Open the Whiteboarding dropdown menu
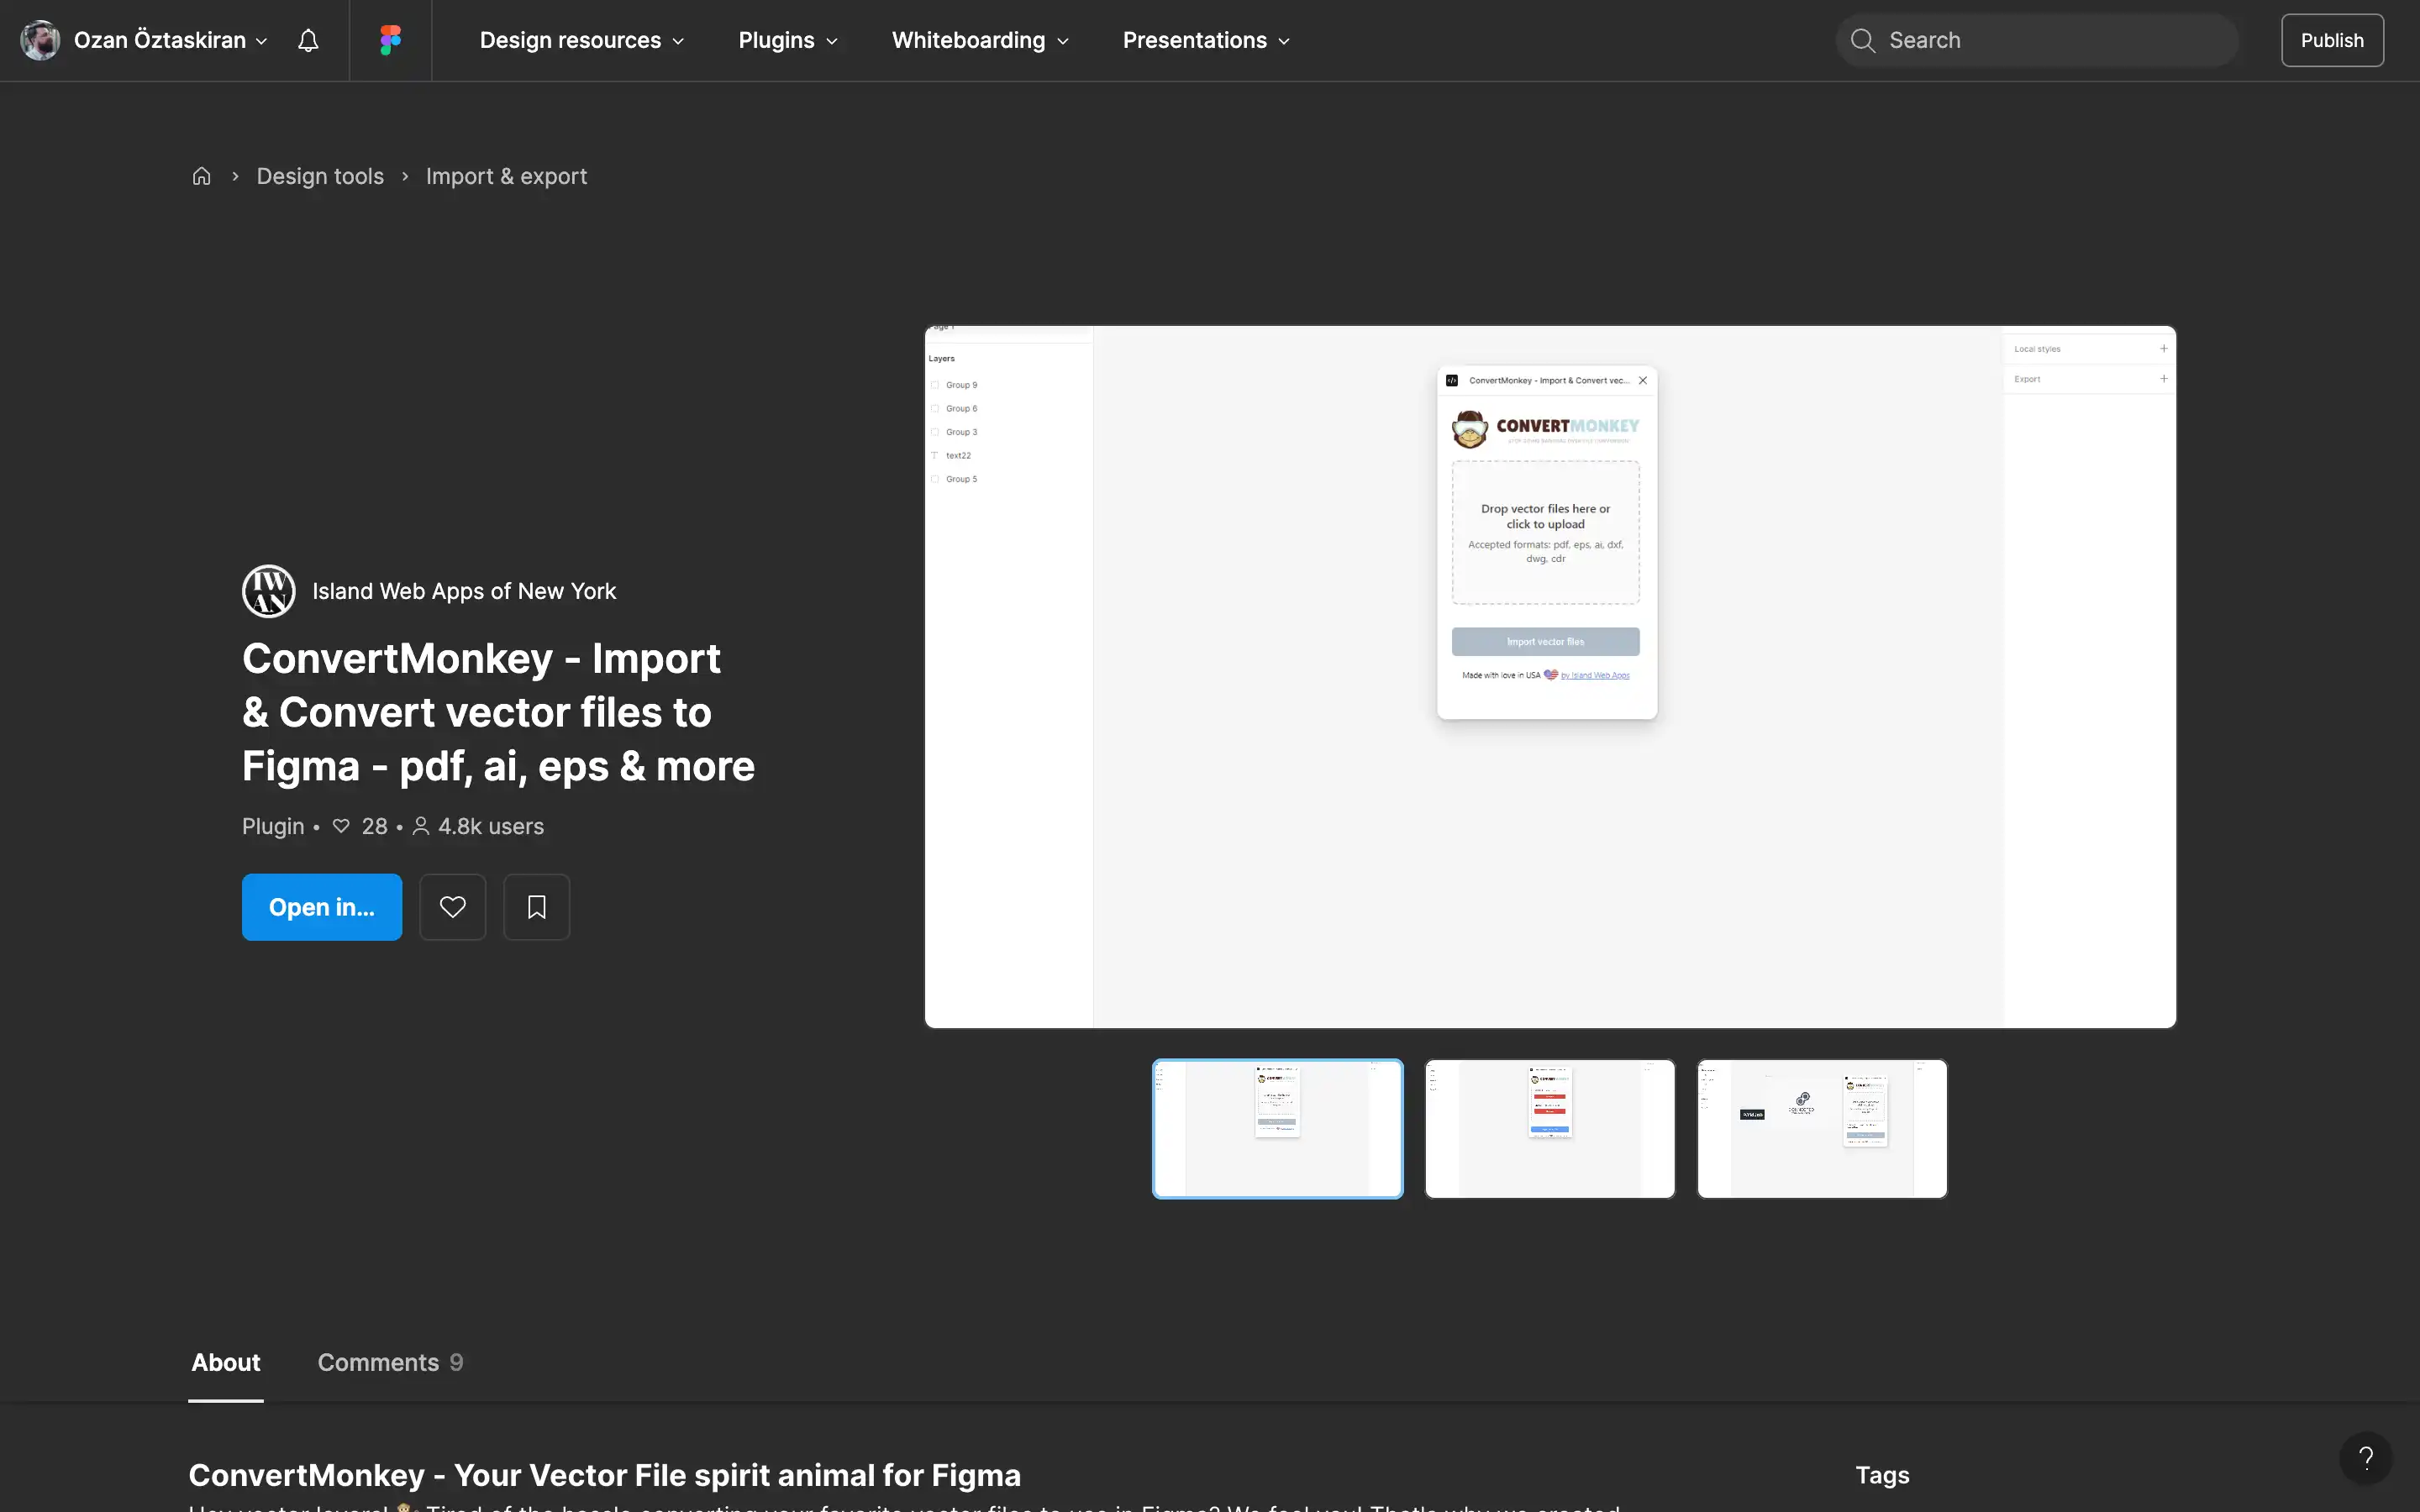2420x1512 pixels. coord(980,40)
